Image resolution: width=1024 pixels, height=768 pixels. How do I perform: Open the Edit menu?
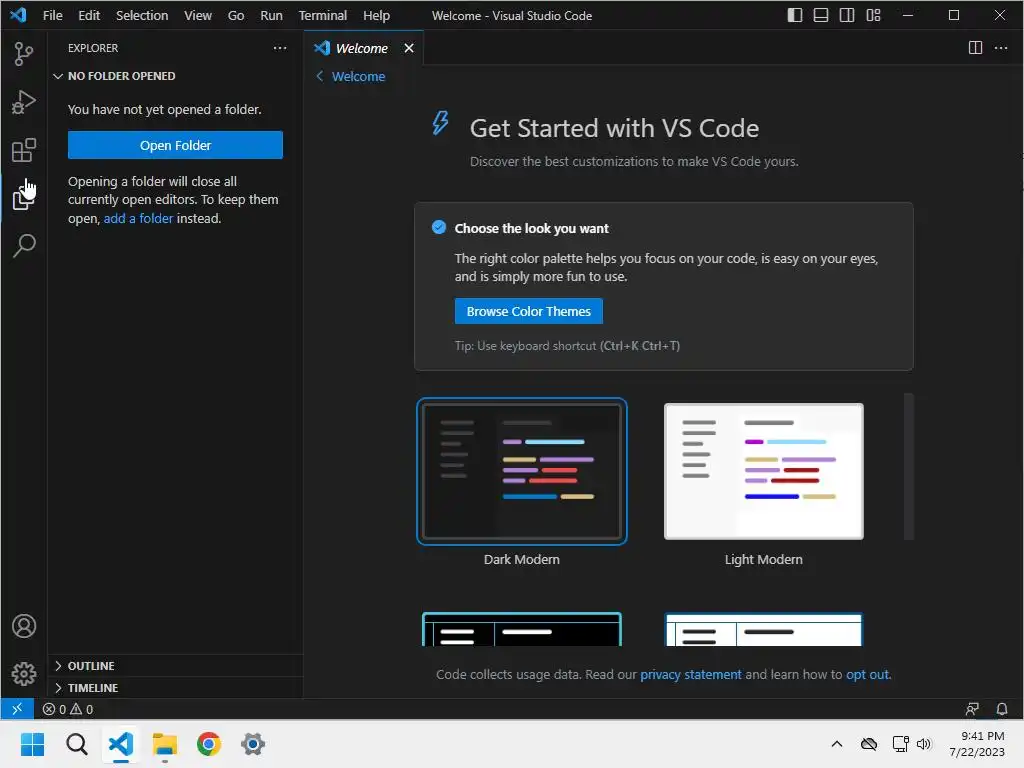click(x=89, y=15)
